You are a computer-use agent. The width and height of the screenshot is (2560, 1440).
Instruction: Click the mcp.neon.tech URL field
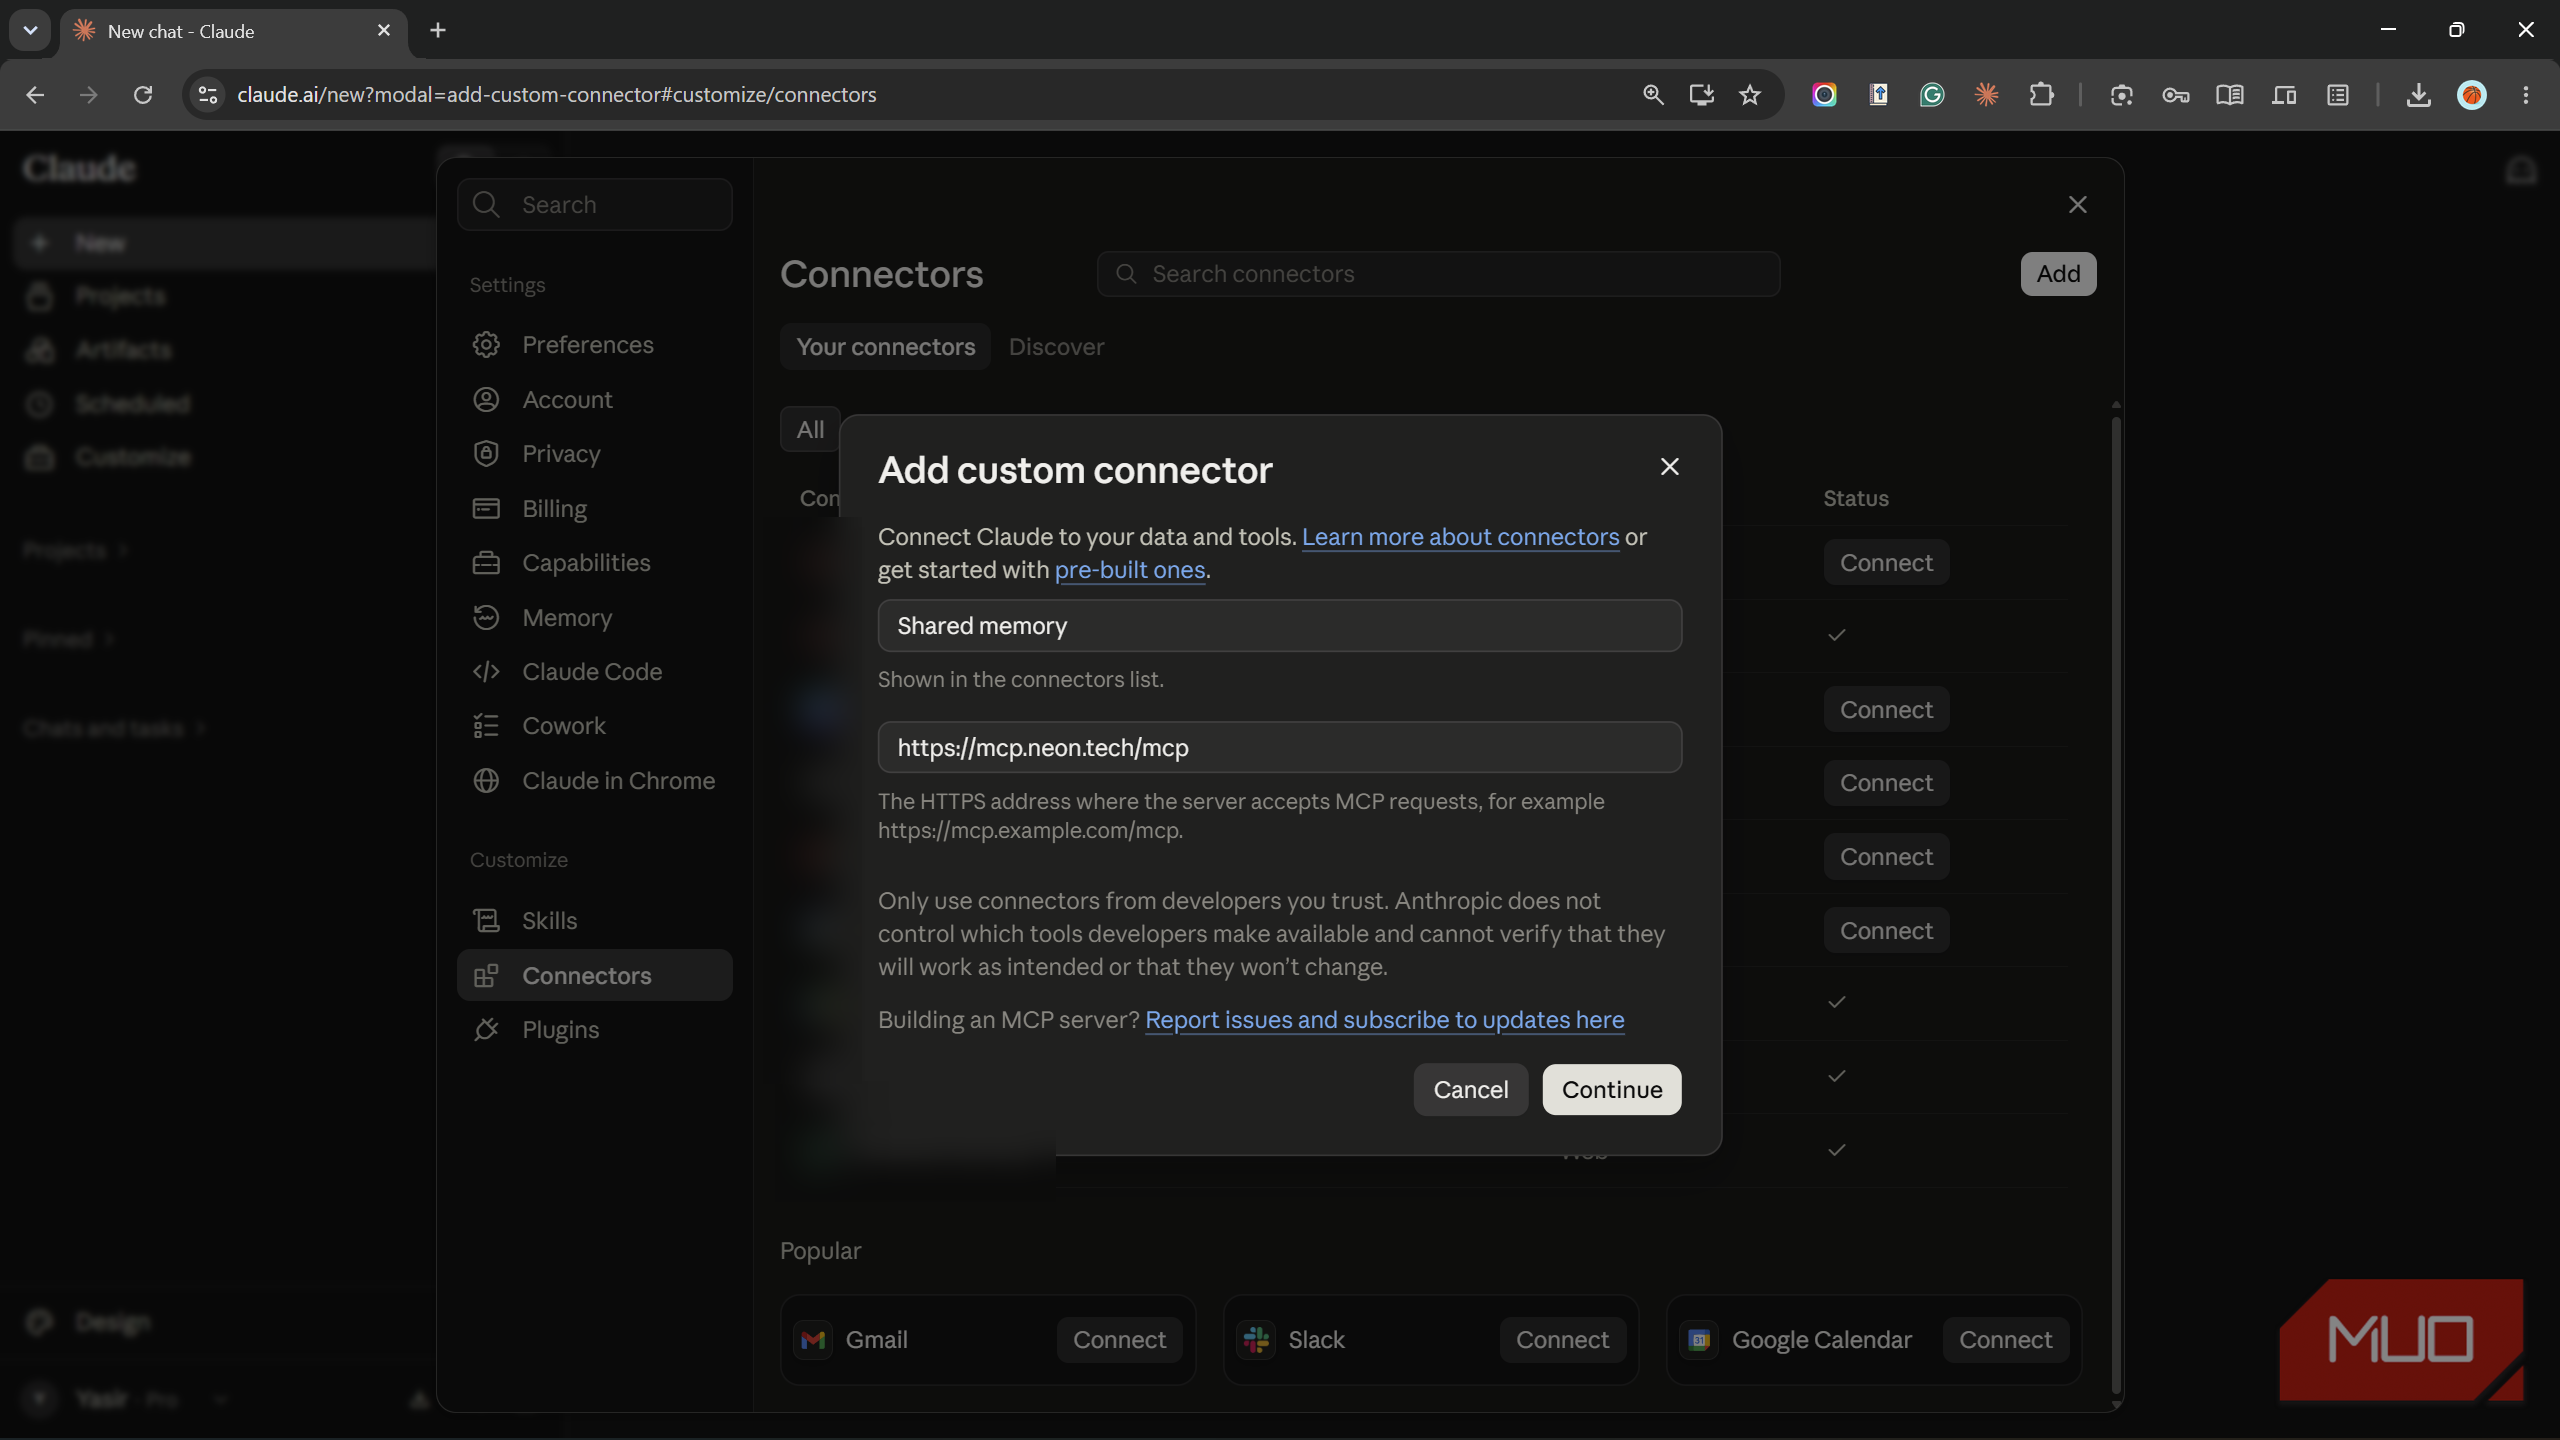pos(1280,748)
